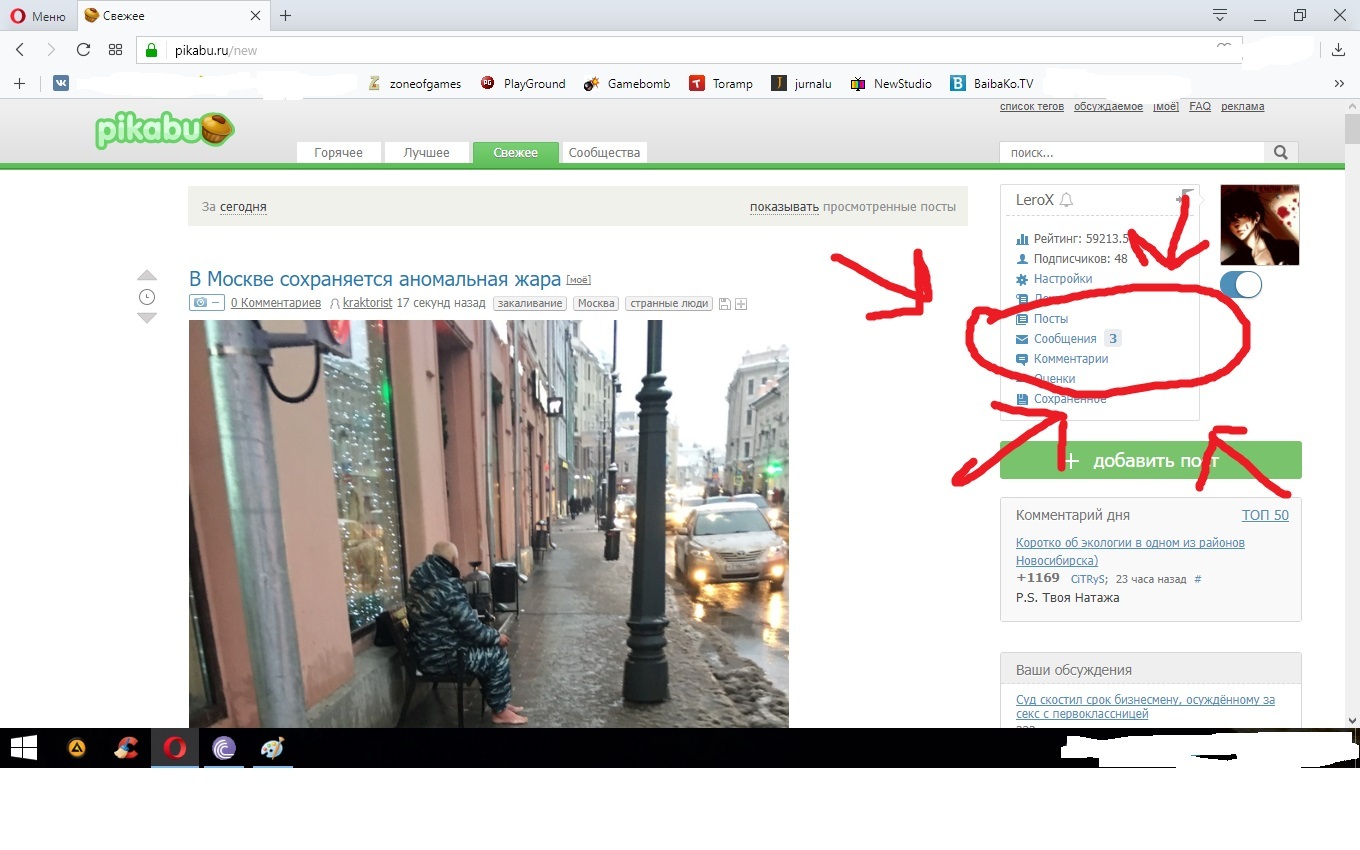1360x850 pixels.
Task: Open the BaibaKo.TV bookmark
Action: click(992, 84)
